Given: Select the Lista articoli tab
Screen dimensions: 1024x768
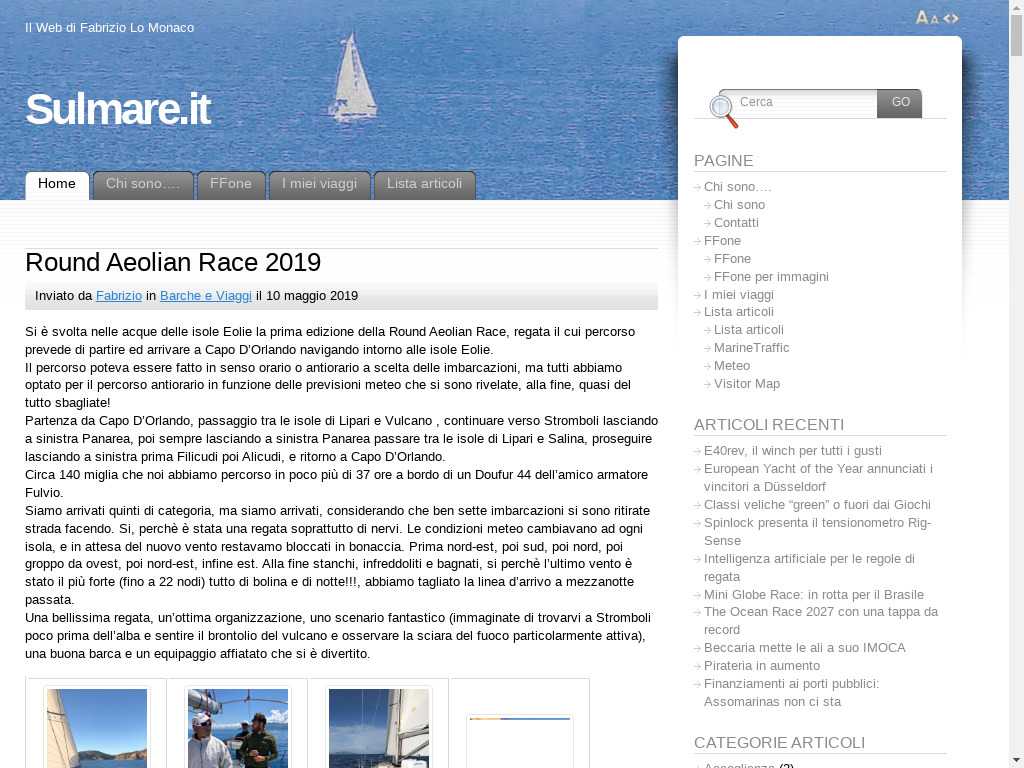Looking at the screenshot, I should tap(424, 184).
